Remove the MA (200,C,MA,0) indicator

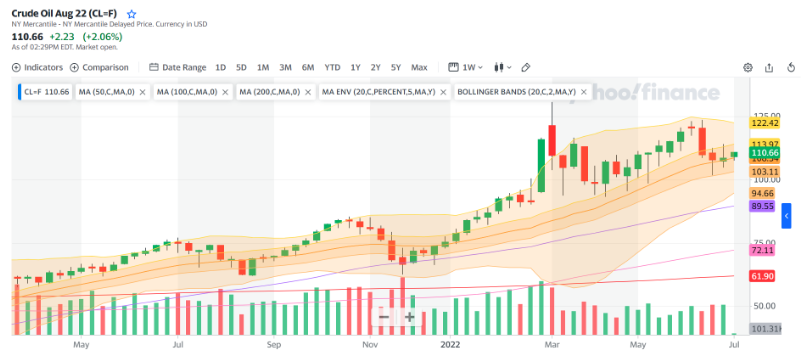pos(308,92)
